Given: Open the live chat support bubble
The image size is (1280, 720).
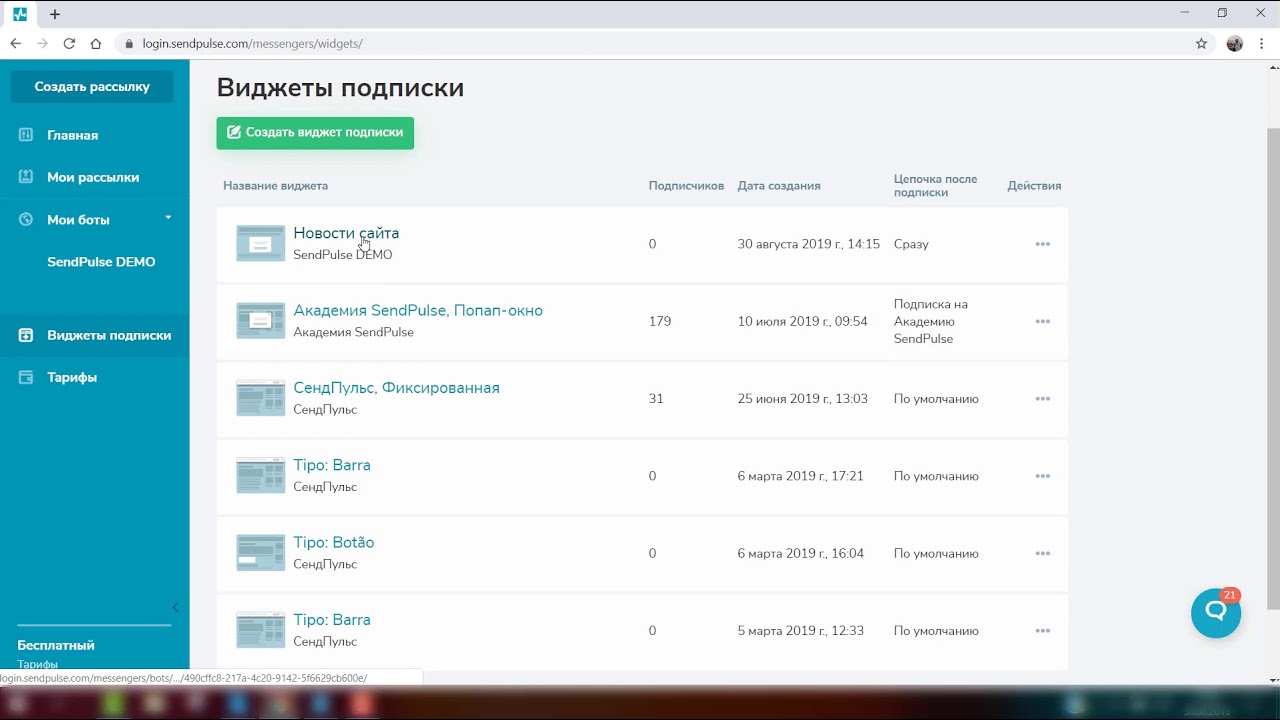Looking at the screenshot, I should tap(1216, 612).
